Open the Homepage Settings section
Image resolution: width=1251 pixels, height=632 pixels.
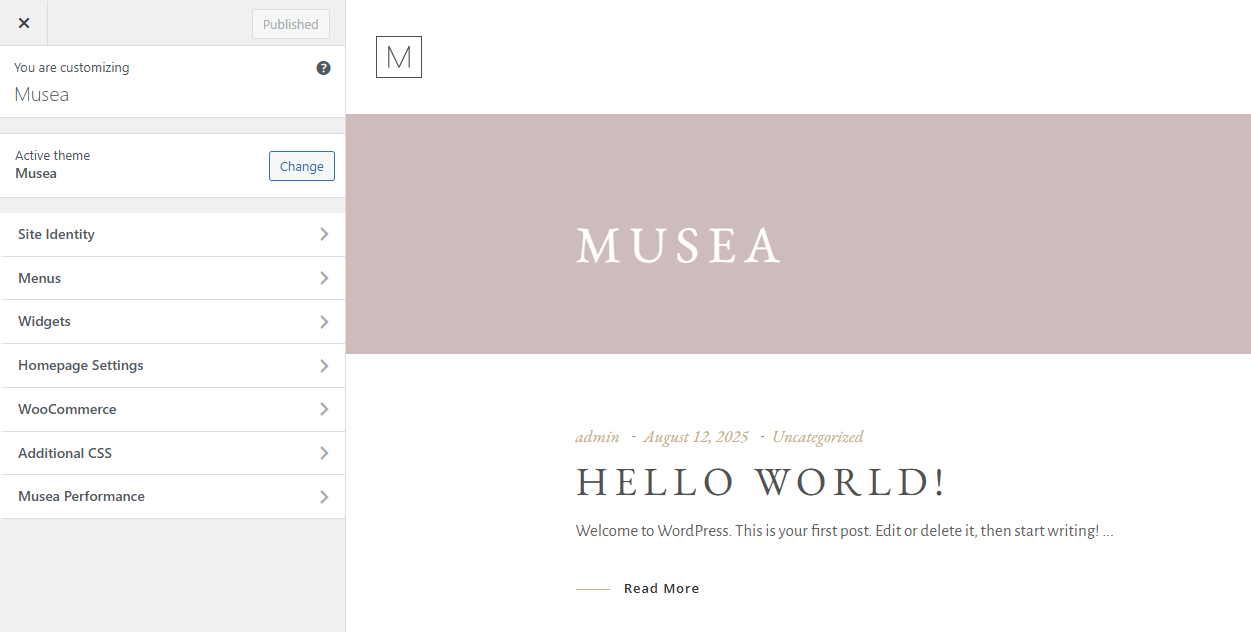click(x=172, y=365)
